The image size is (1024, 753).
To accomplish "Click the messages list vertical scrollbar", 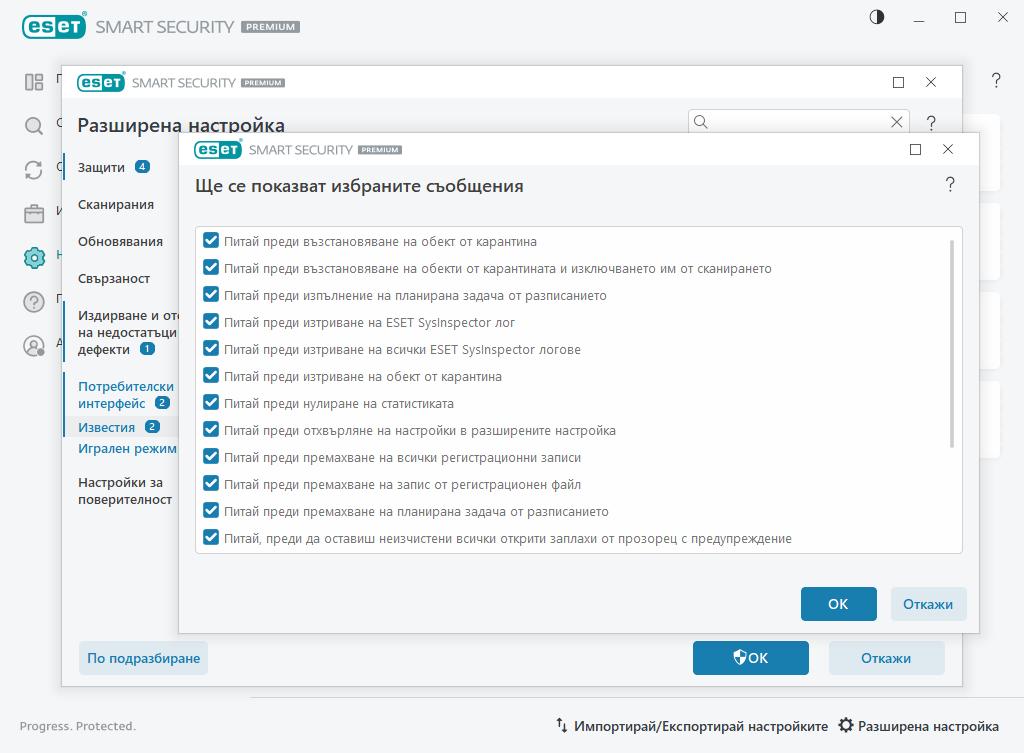I will 952,344.
